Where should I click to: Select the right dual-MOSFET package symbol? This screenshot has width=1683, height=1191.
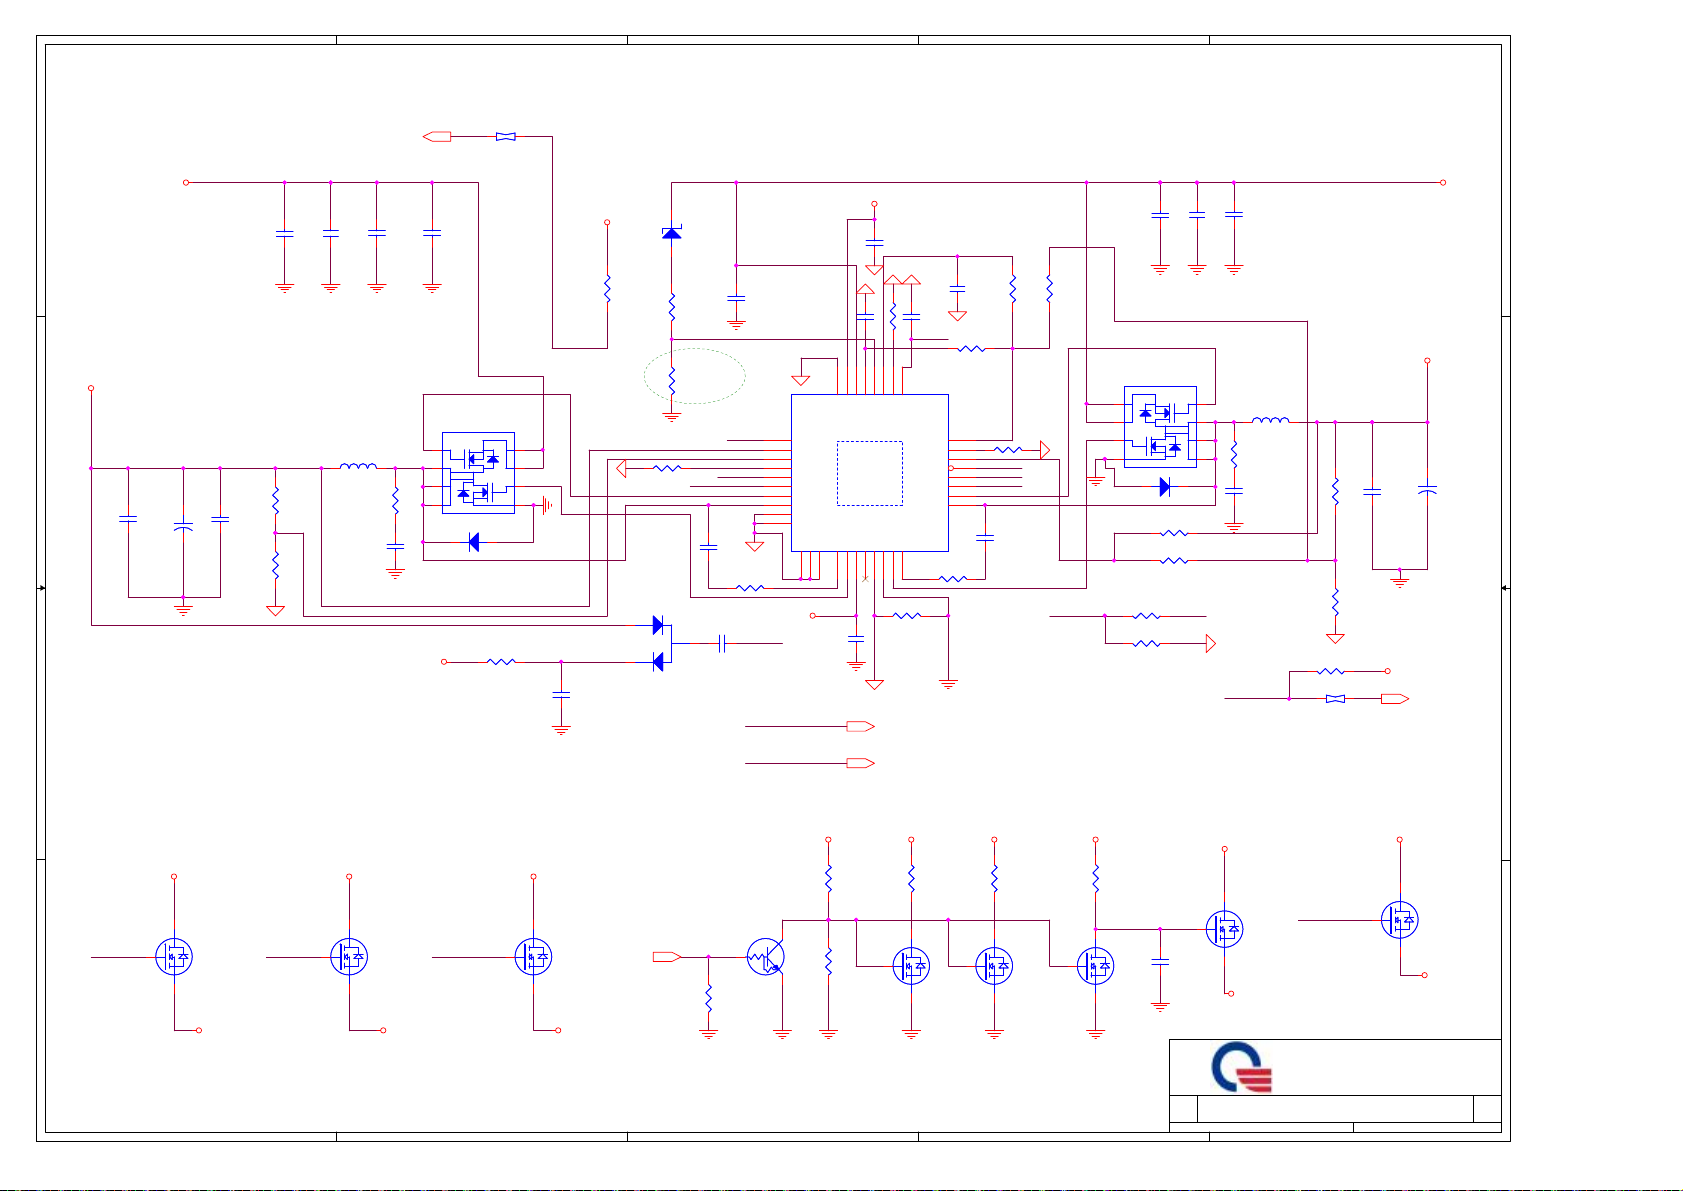tap(1160, 427)
